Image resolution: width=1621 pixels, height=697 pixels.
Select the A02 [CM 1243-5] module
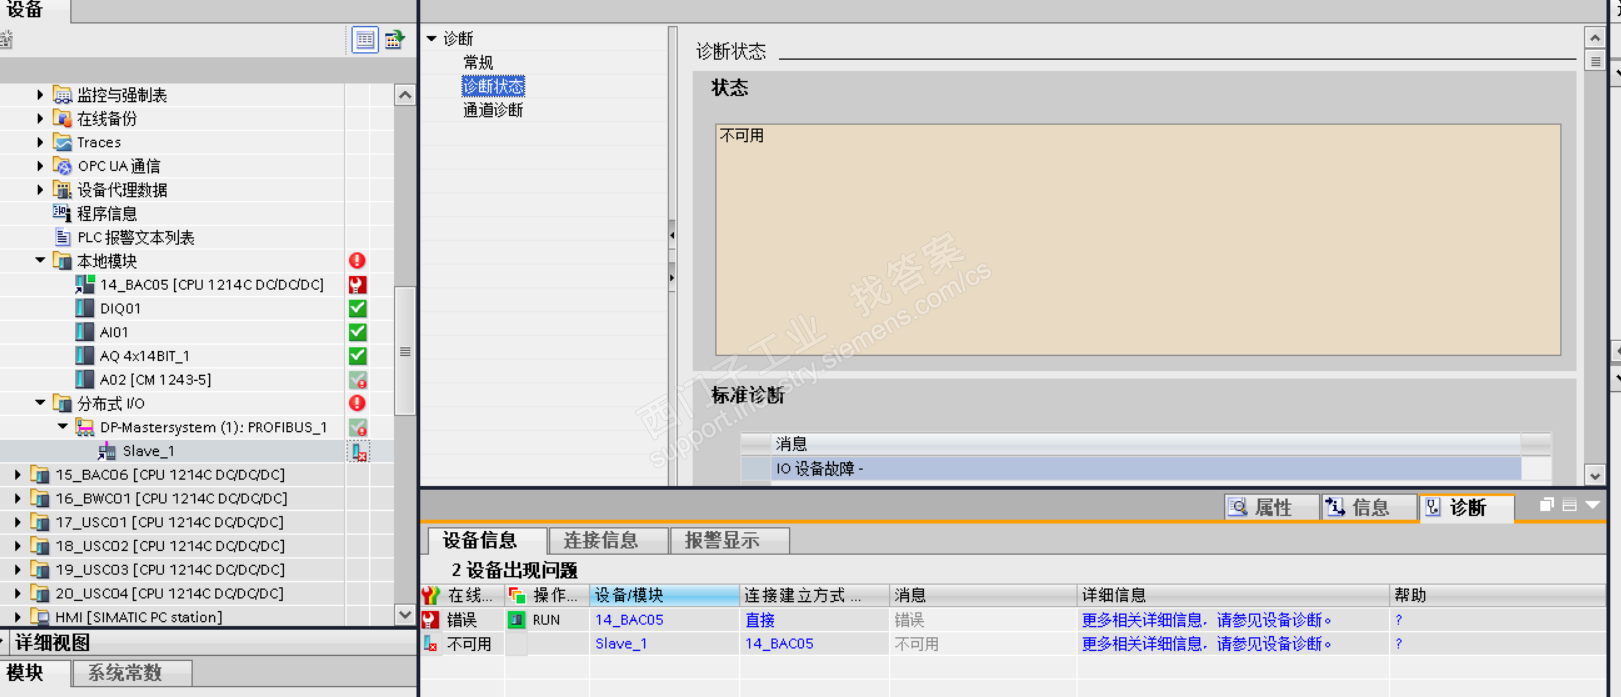[155, 380]
